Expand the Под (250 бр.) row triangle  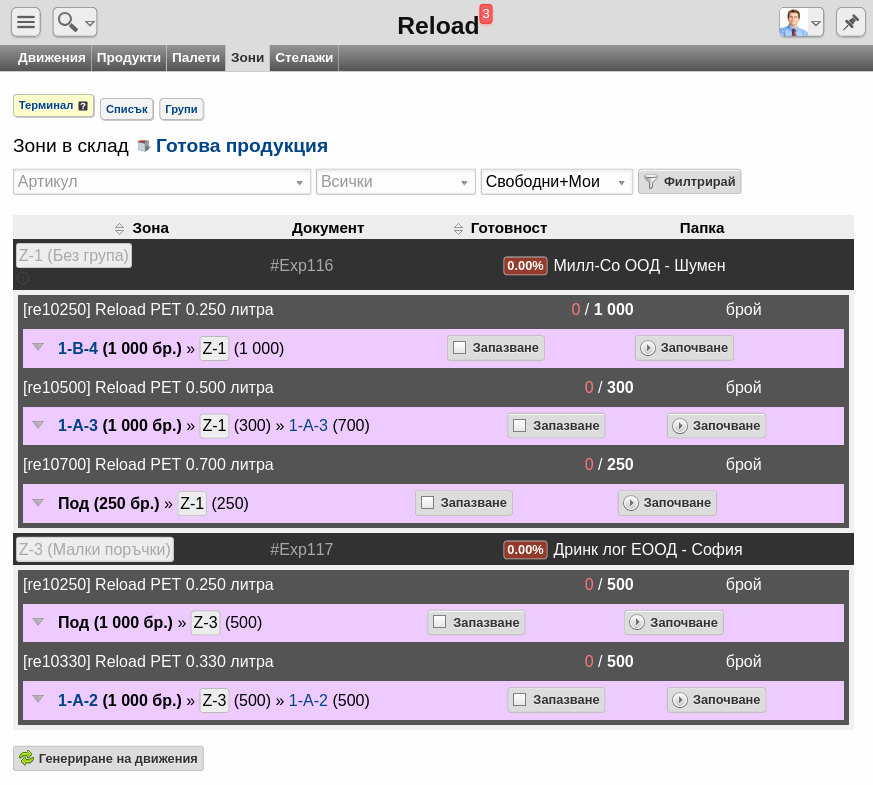[38, 503]
